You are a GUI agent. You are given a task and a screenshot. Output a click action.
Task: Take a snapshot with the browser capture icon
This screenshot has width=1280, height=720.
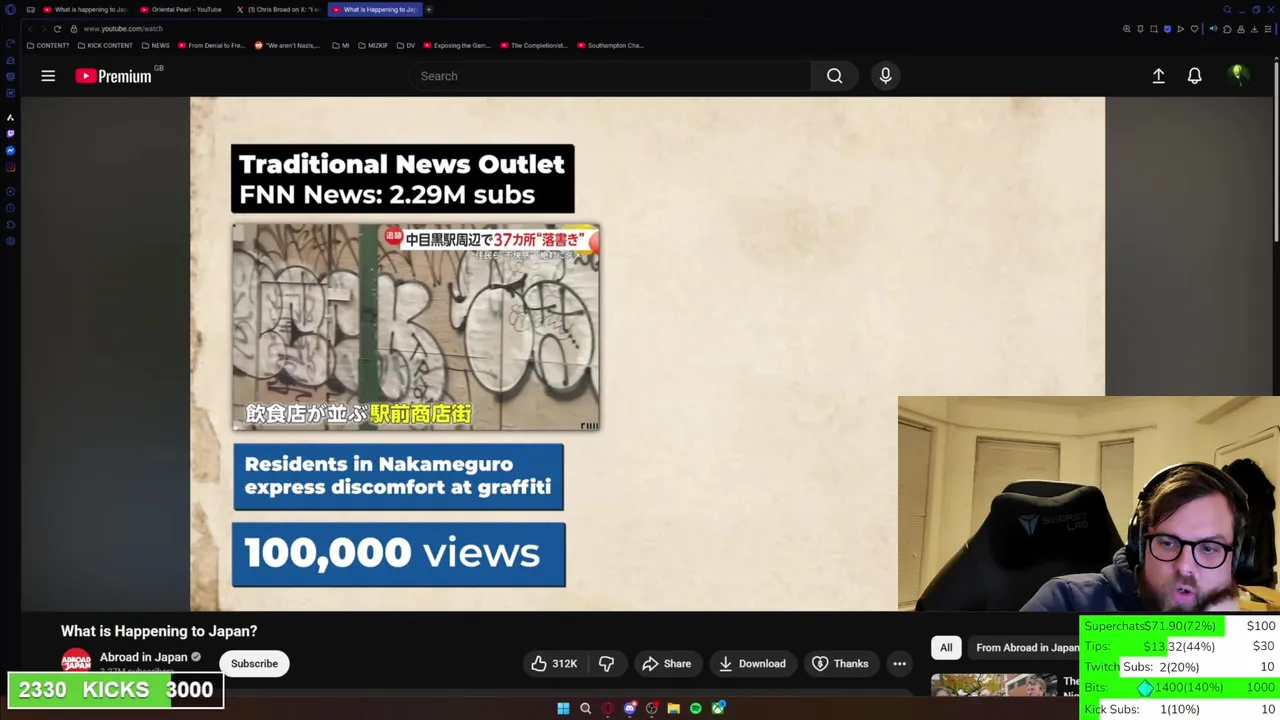coord(1153,29)
